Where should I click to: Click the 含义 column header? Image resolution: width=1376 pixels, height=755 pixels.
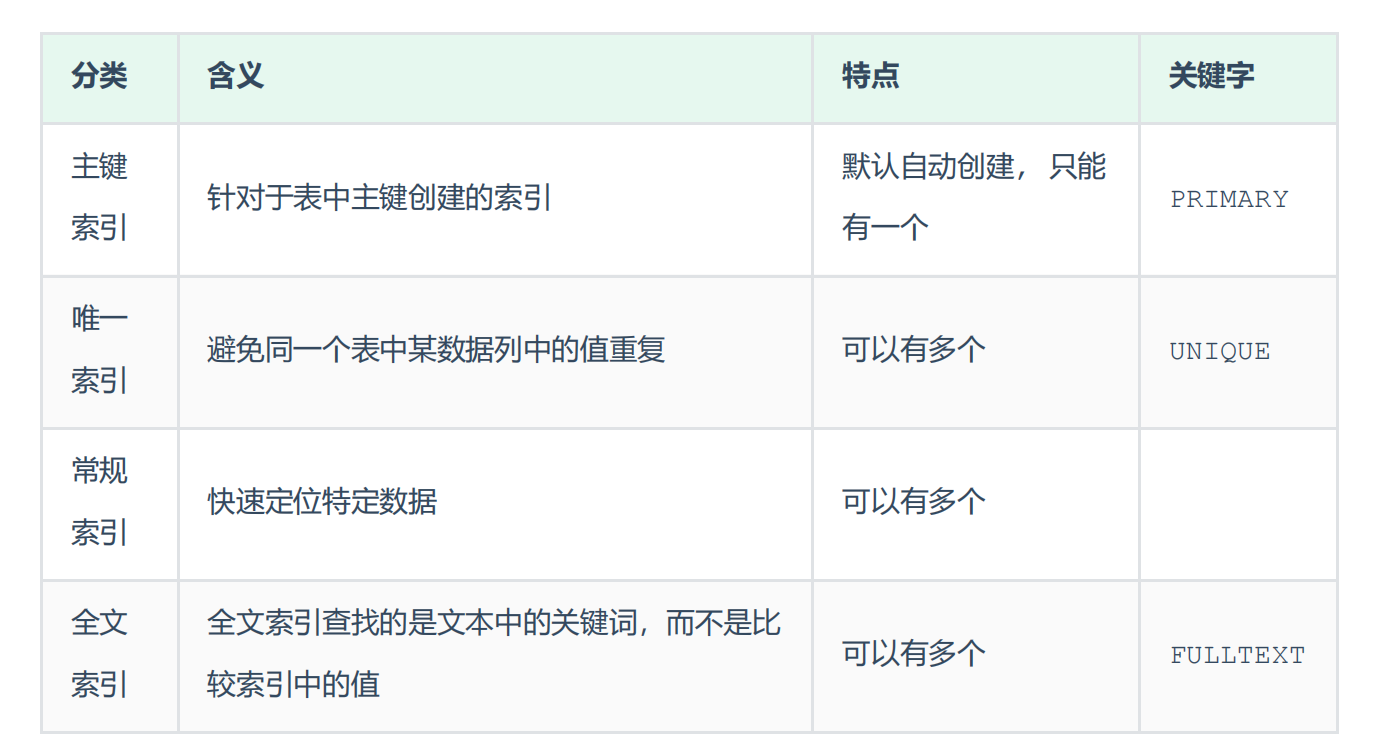coord(236,77)
